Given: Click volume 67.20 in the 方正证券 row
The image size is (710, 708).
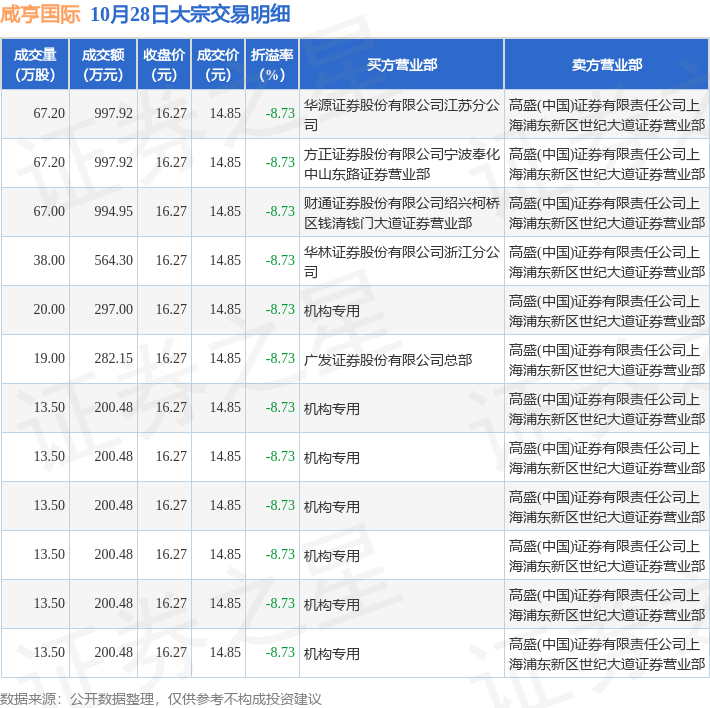Looking at the screenshot, I should 49,162.
